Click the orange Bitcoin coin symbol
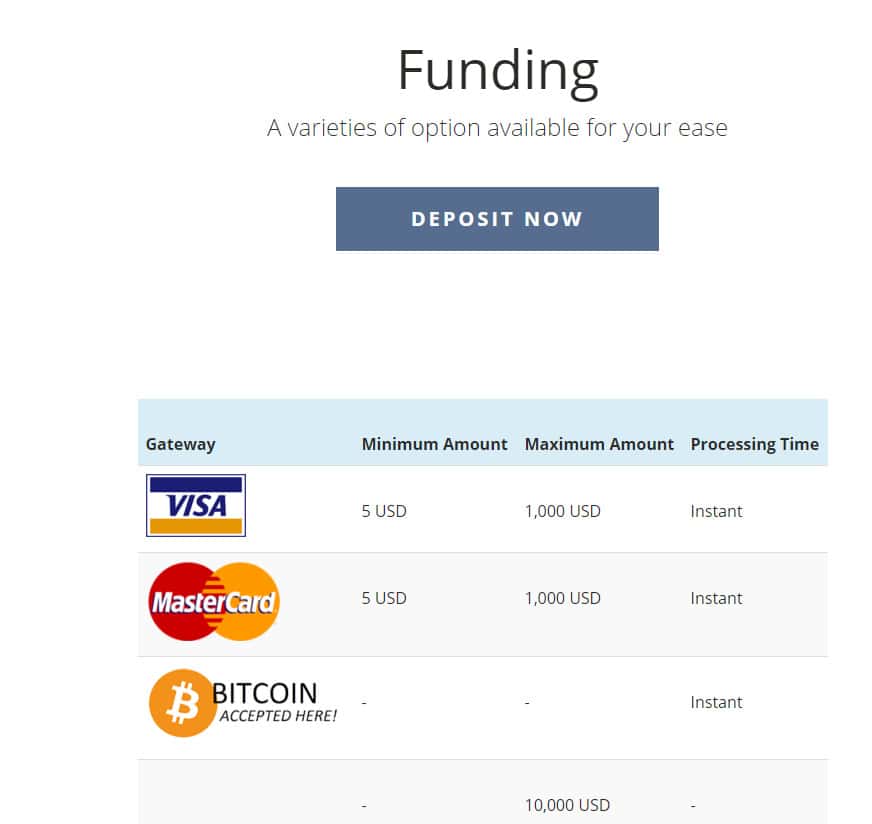 tap(182, 703)
